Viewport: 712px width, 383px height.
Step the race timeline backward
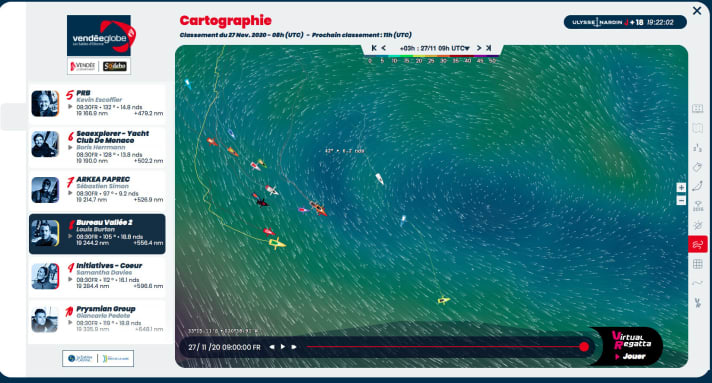pos(272,347)
